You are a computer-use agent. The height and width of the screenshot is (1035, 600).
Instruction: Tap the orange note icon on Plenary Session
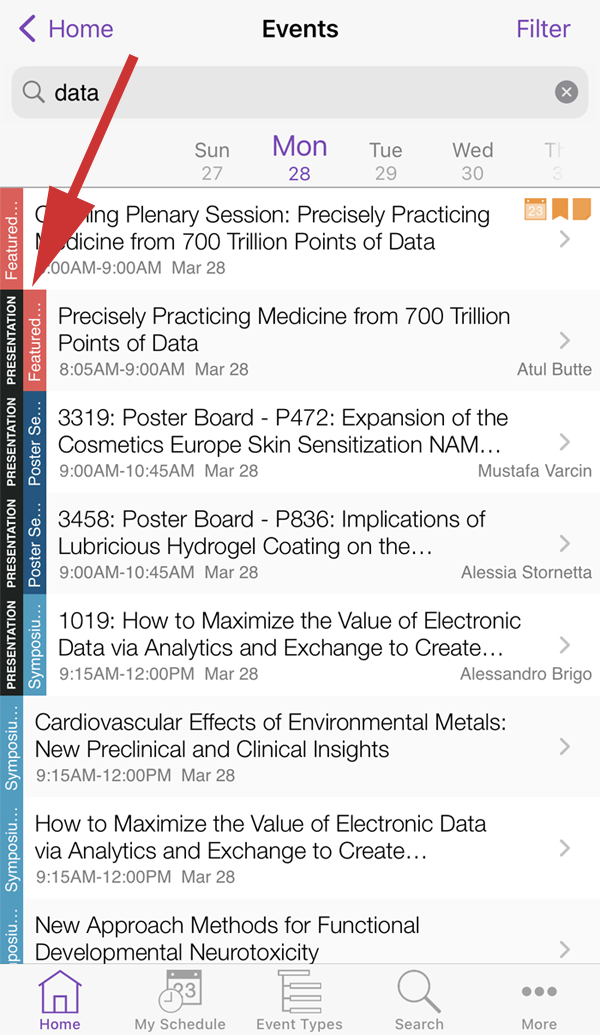tap(581, 209)
